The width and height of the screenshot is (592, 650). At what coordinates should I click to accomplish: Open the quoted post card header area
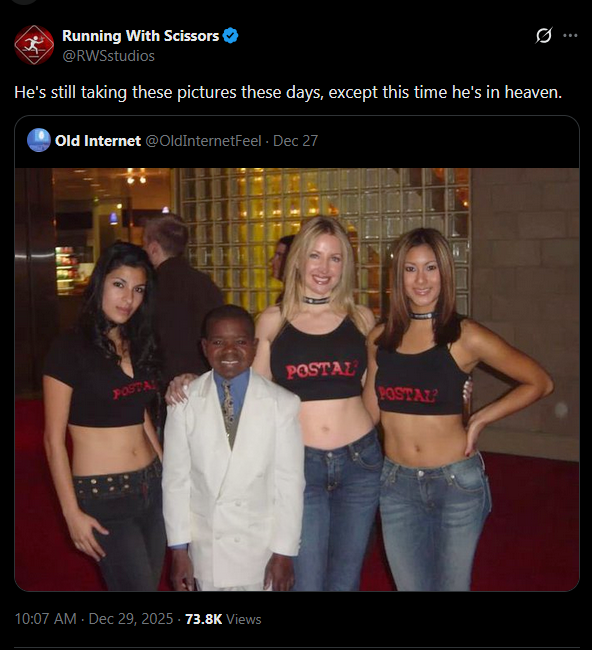[297, 141]
